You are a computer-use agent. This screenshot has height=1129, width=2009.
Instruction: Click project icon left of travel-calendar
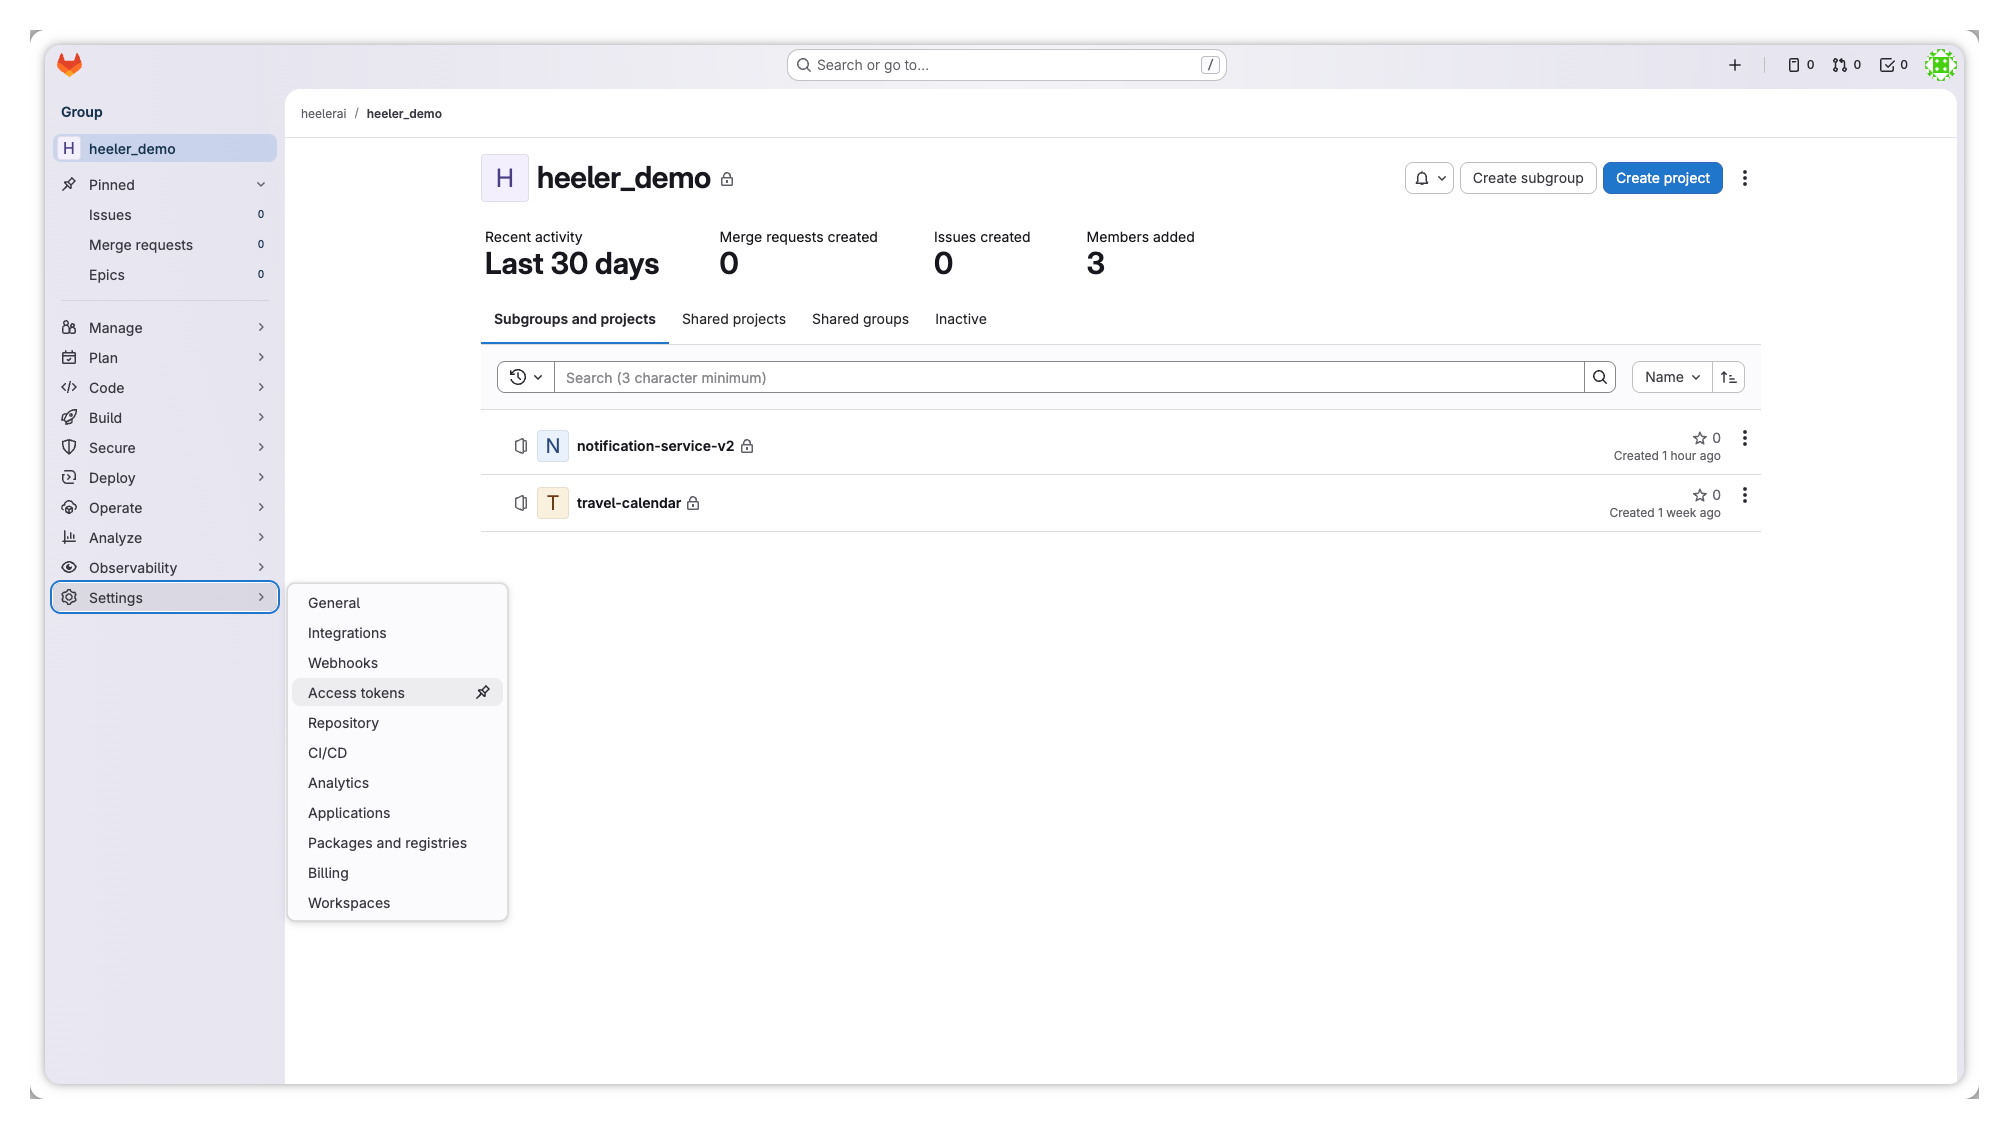pos(521,503)
